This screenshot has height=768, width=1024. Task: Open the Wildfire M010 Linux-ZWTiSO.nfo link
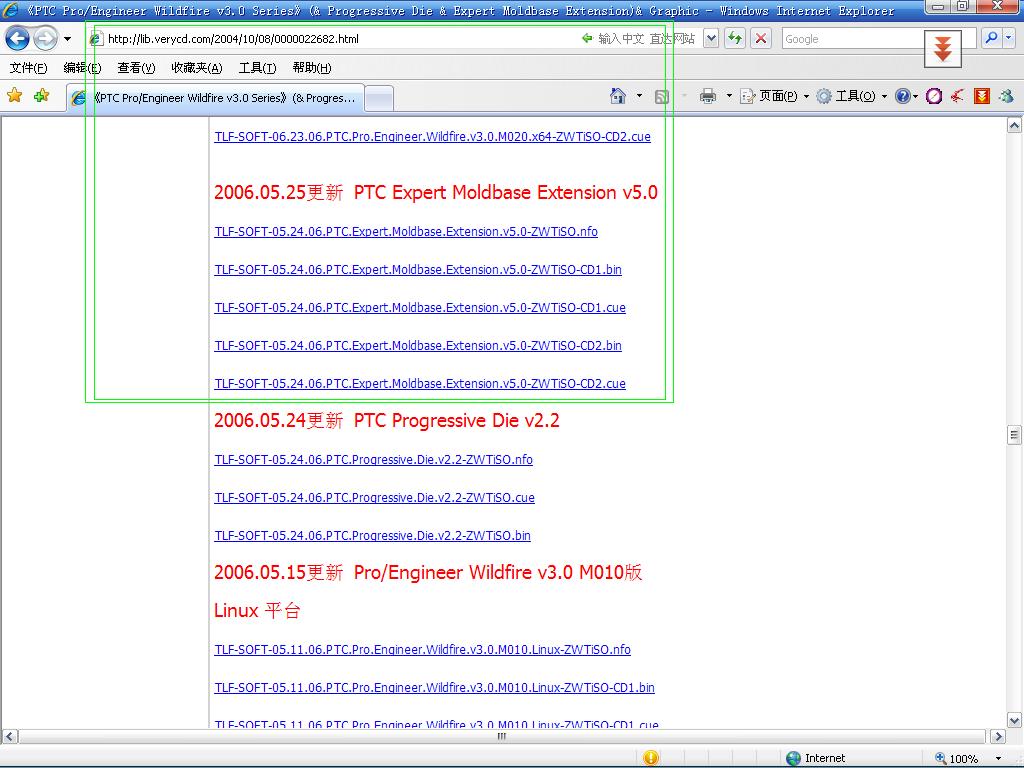point(423,649)
